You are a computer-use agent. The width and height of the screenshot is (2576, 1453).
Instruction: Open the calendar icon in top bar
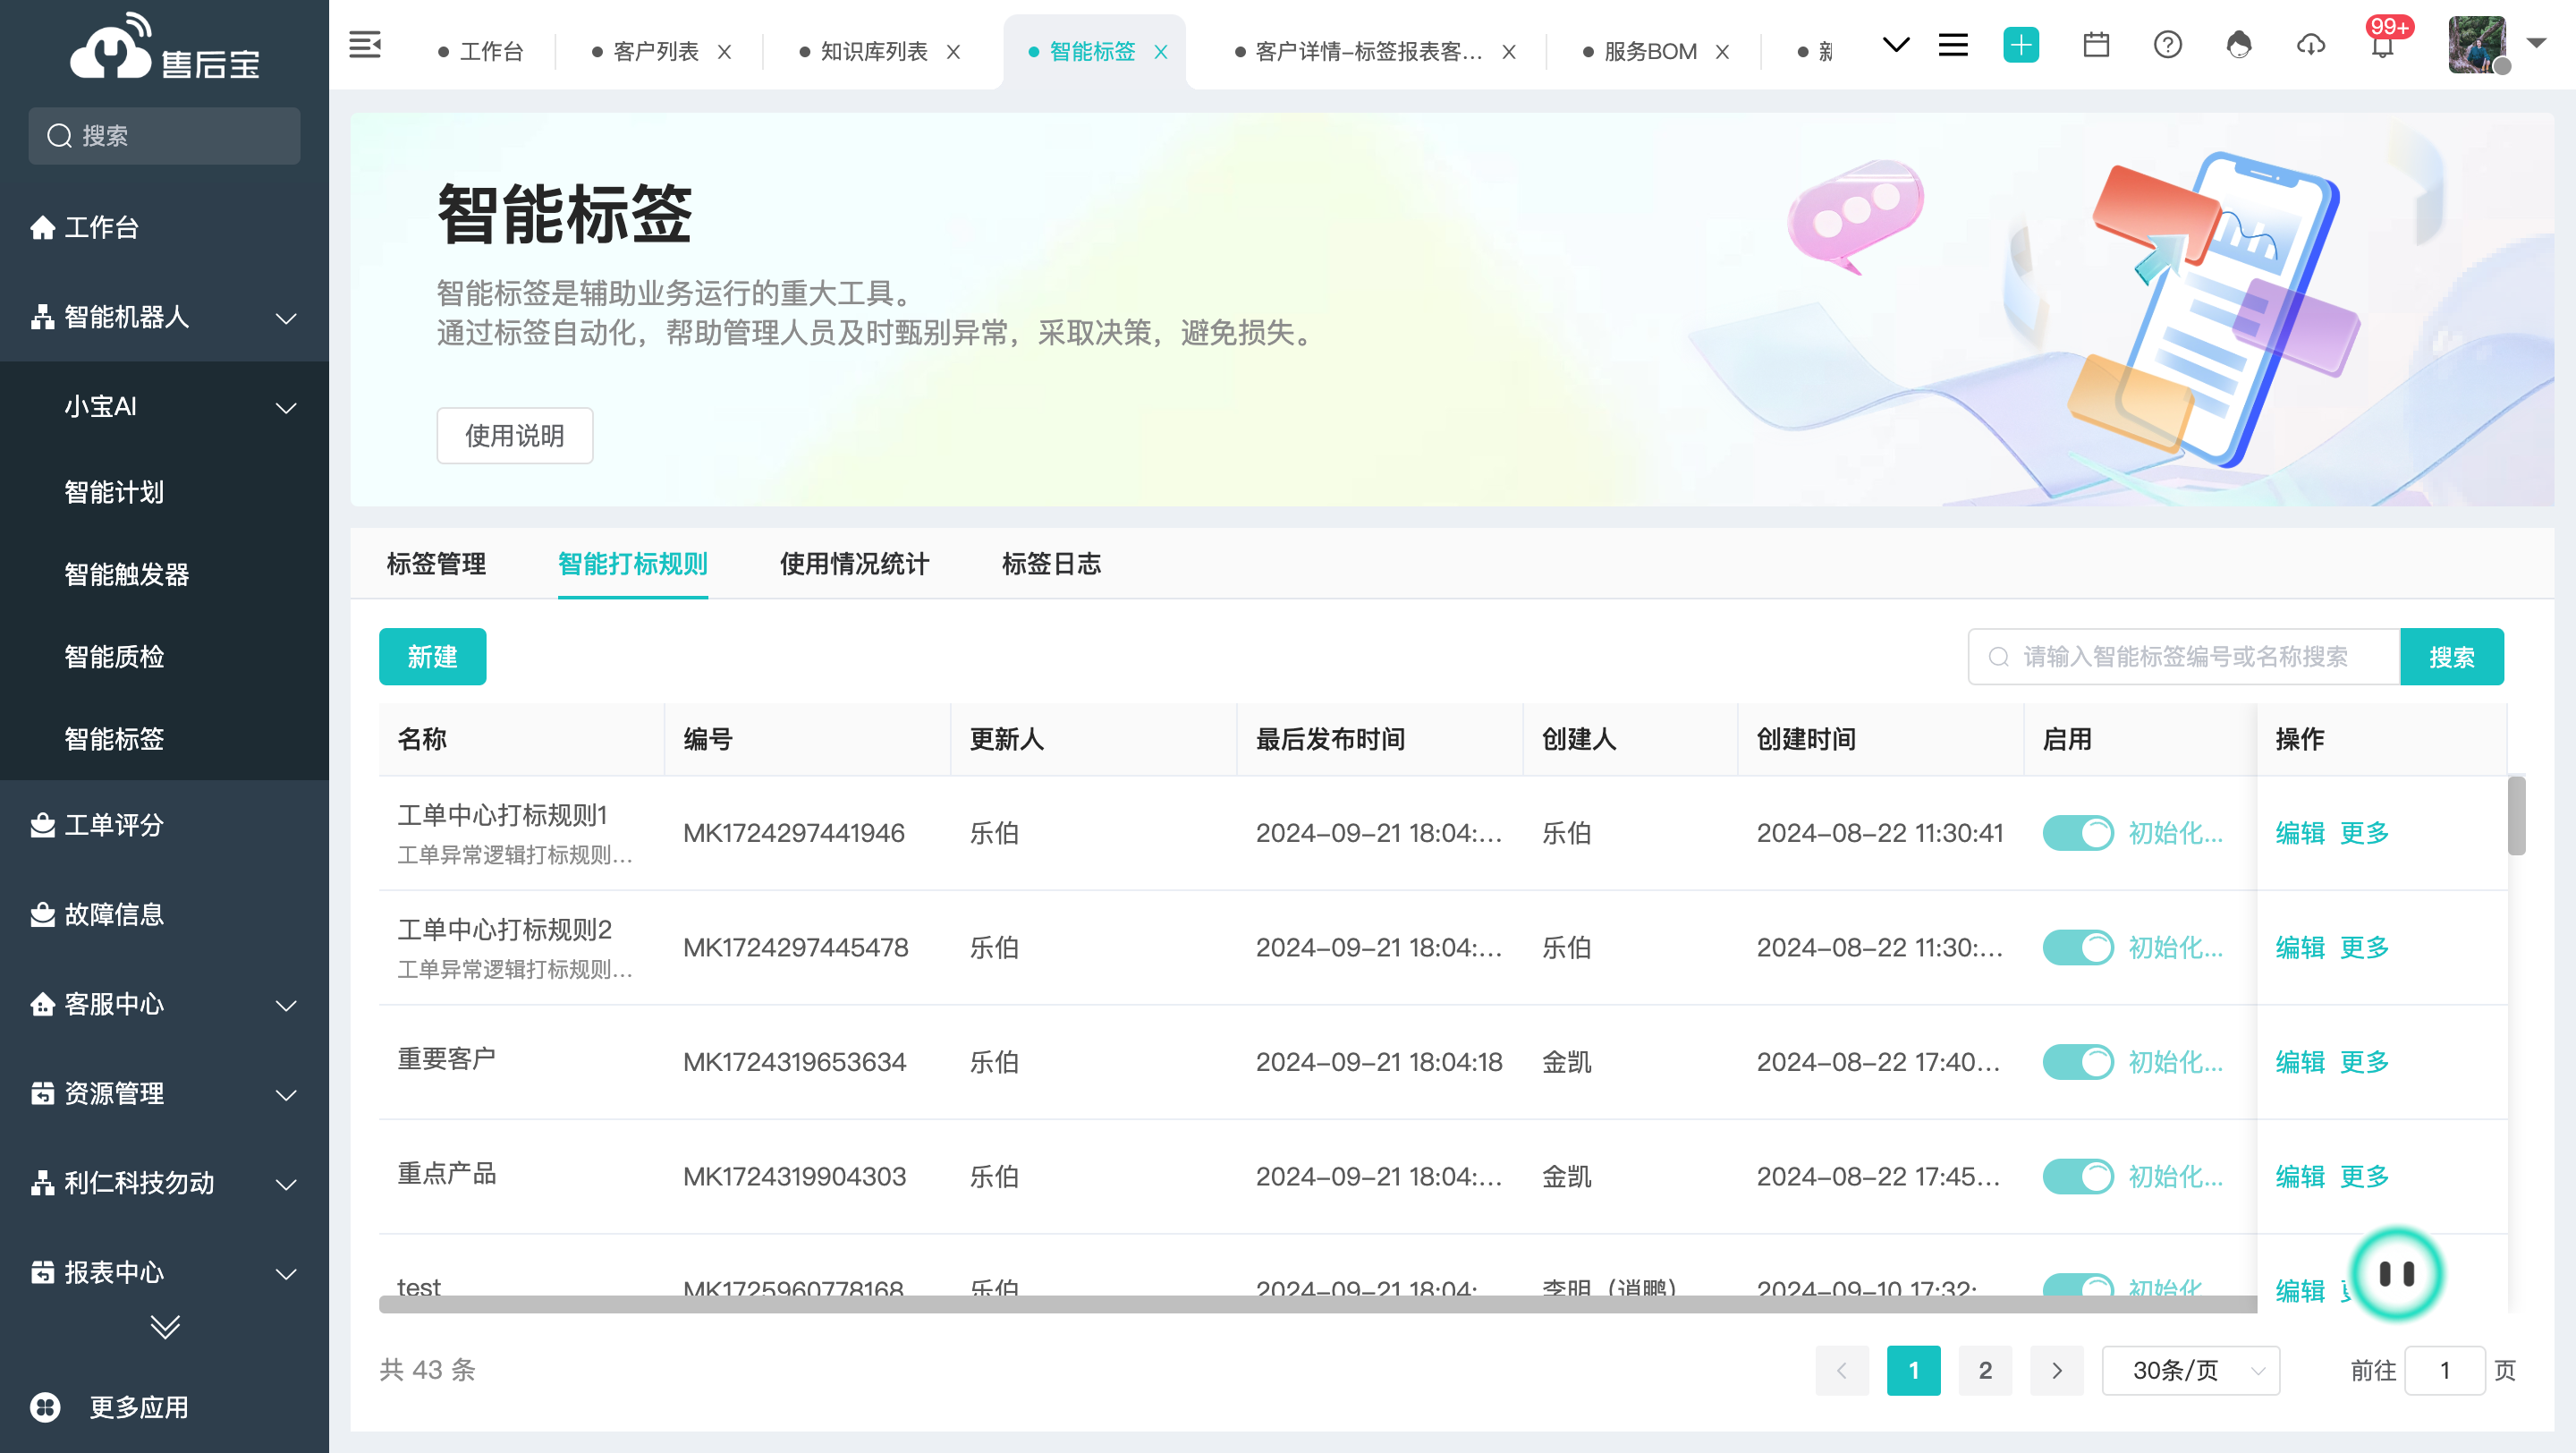2096,45
